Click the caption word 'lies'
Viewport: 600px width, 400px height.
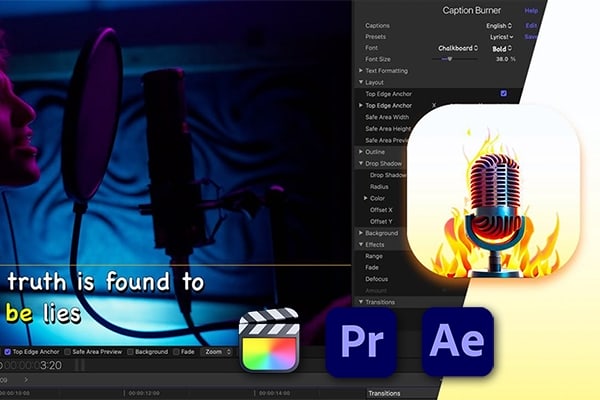pos(62,313)
